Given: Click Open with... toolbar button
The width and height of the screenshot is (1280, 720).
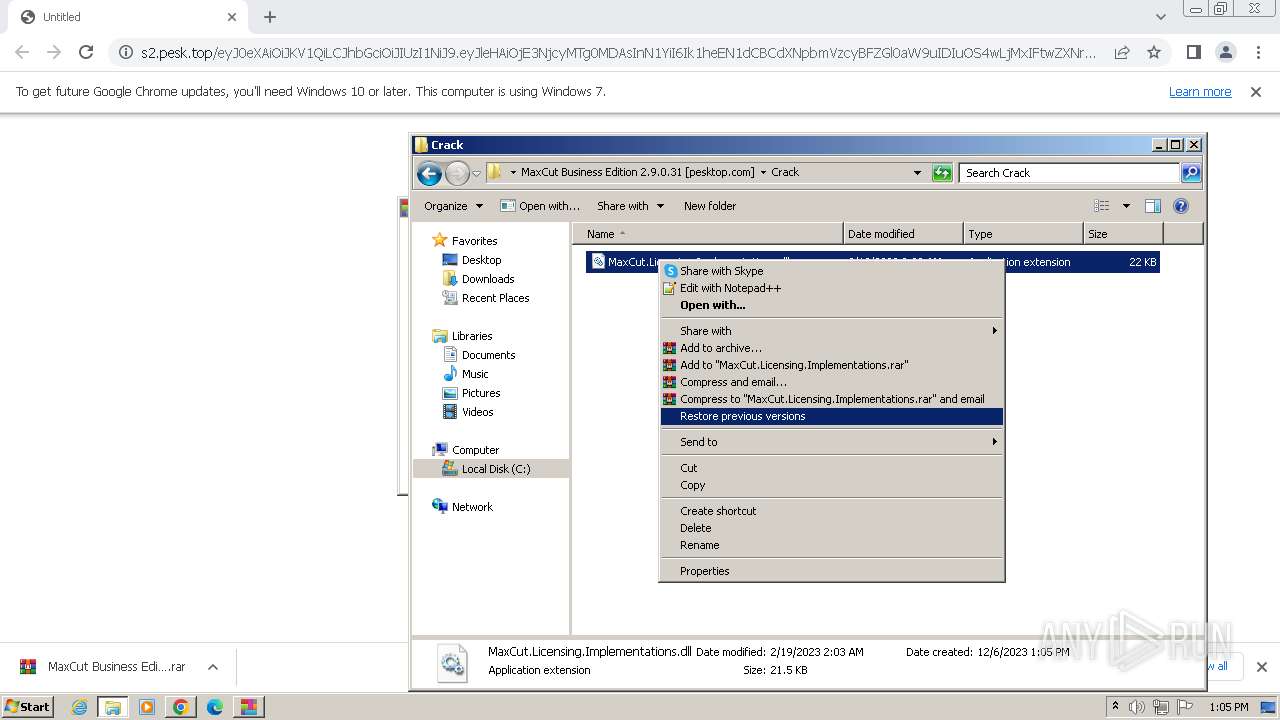Looking at the screenshot, I should 540,206.
